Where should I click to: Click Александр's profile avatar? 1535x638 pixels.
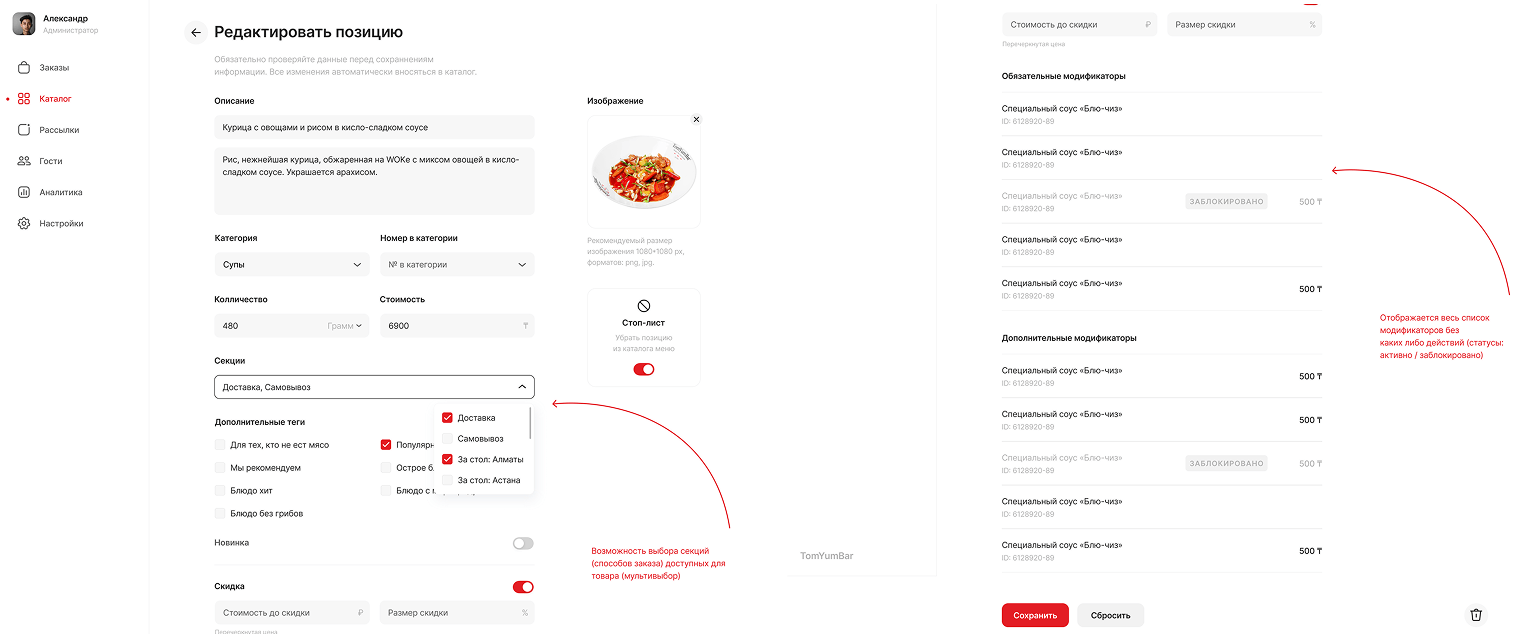[x=24, y=23]
